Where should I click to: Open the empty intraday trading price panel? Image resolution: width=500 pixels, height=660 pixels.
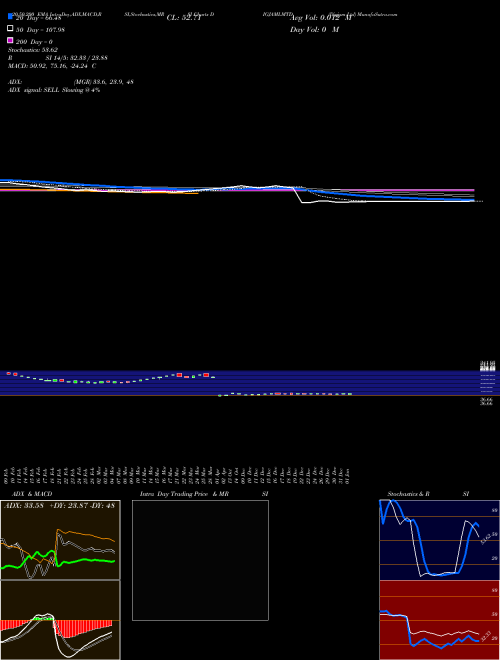coord(200,560)
